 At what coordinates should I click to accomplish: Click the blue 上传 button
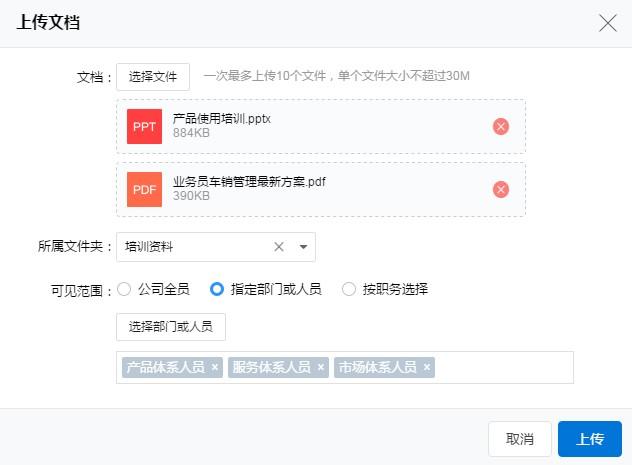click(590, 439)
